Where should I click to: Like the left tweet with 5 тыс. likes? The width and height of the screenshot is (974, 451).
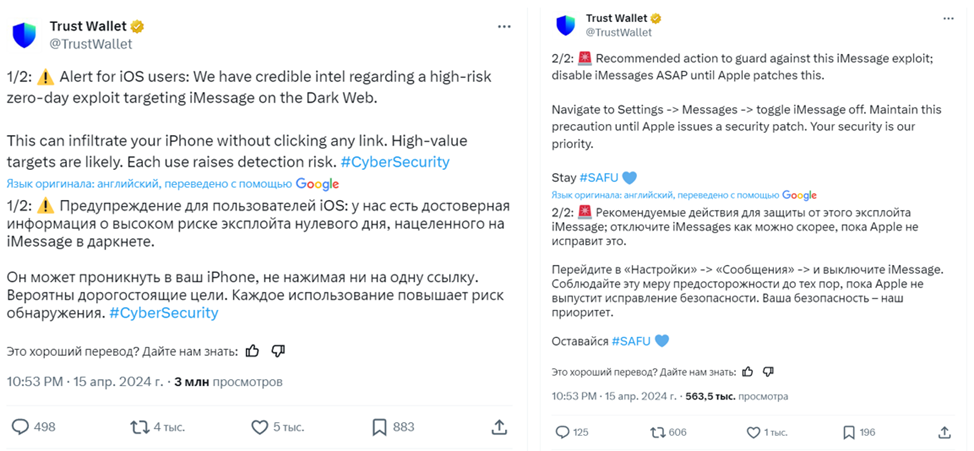pos(259,427)
